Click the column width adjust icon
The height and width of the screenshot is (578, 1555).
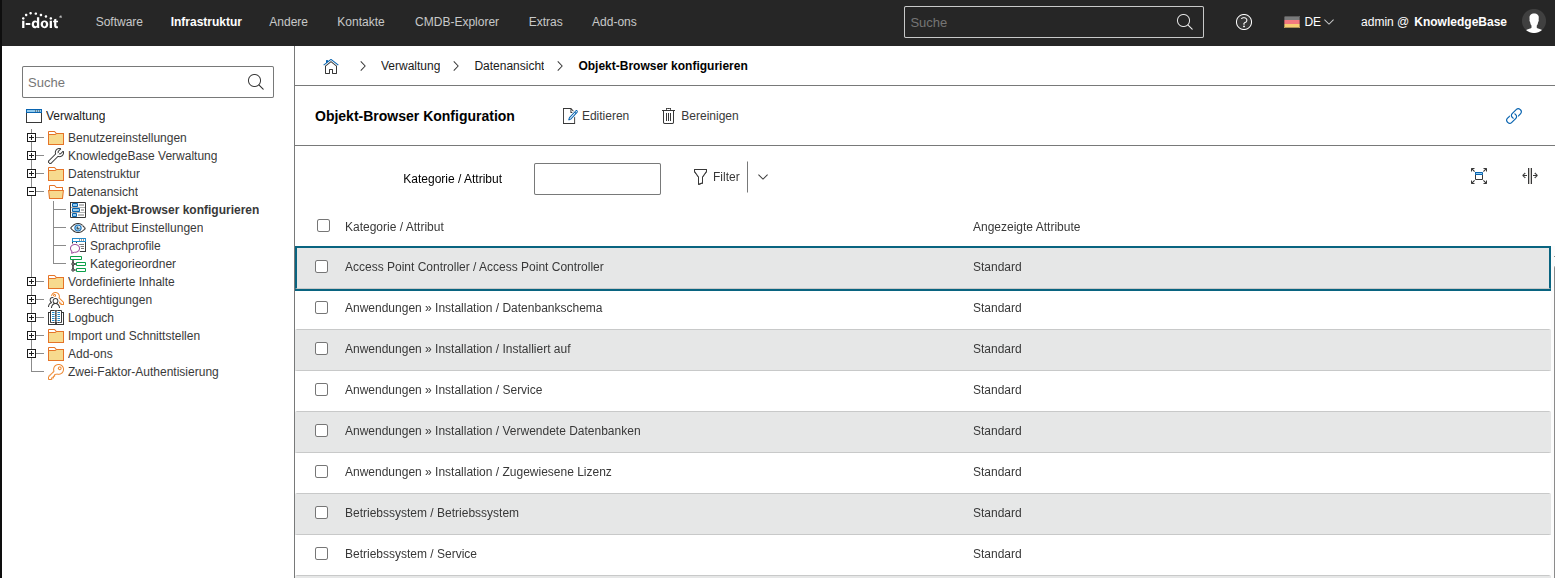click(x=1529, y=176)
